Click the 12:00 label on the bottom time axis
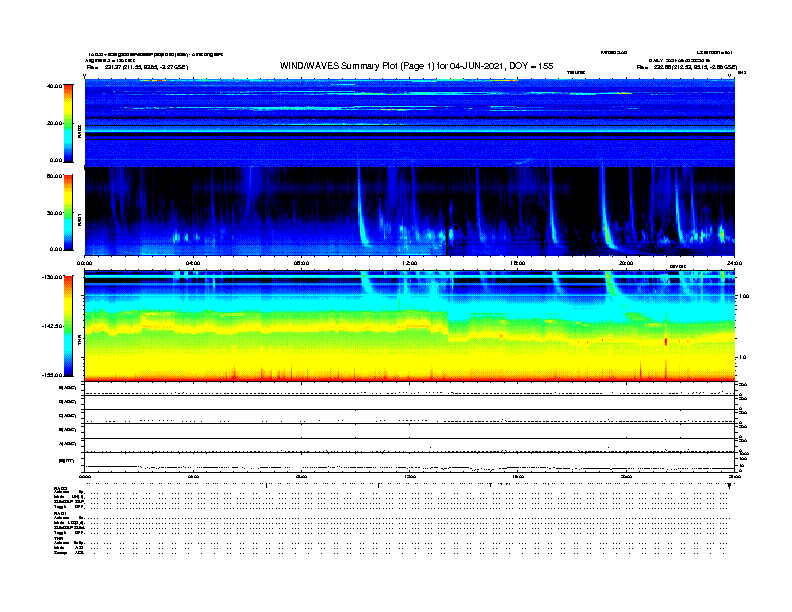The image size is (792, 612). [410, 477]
